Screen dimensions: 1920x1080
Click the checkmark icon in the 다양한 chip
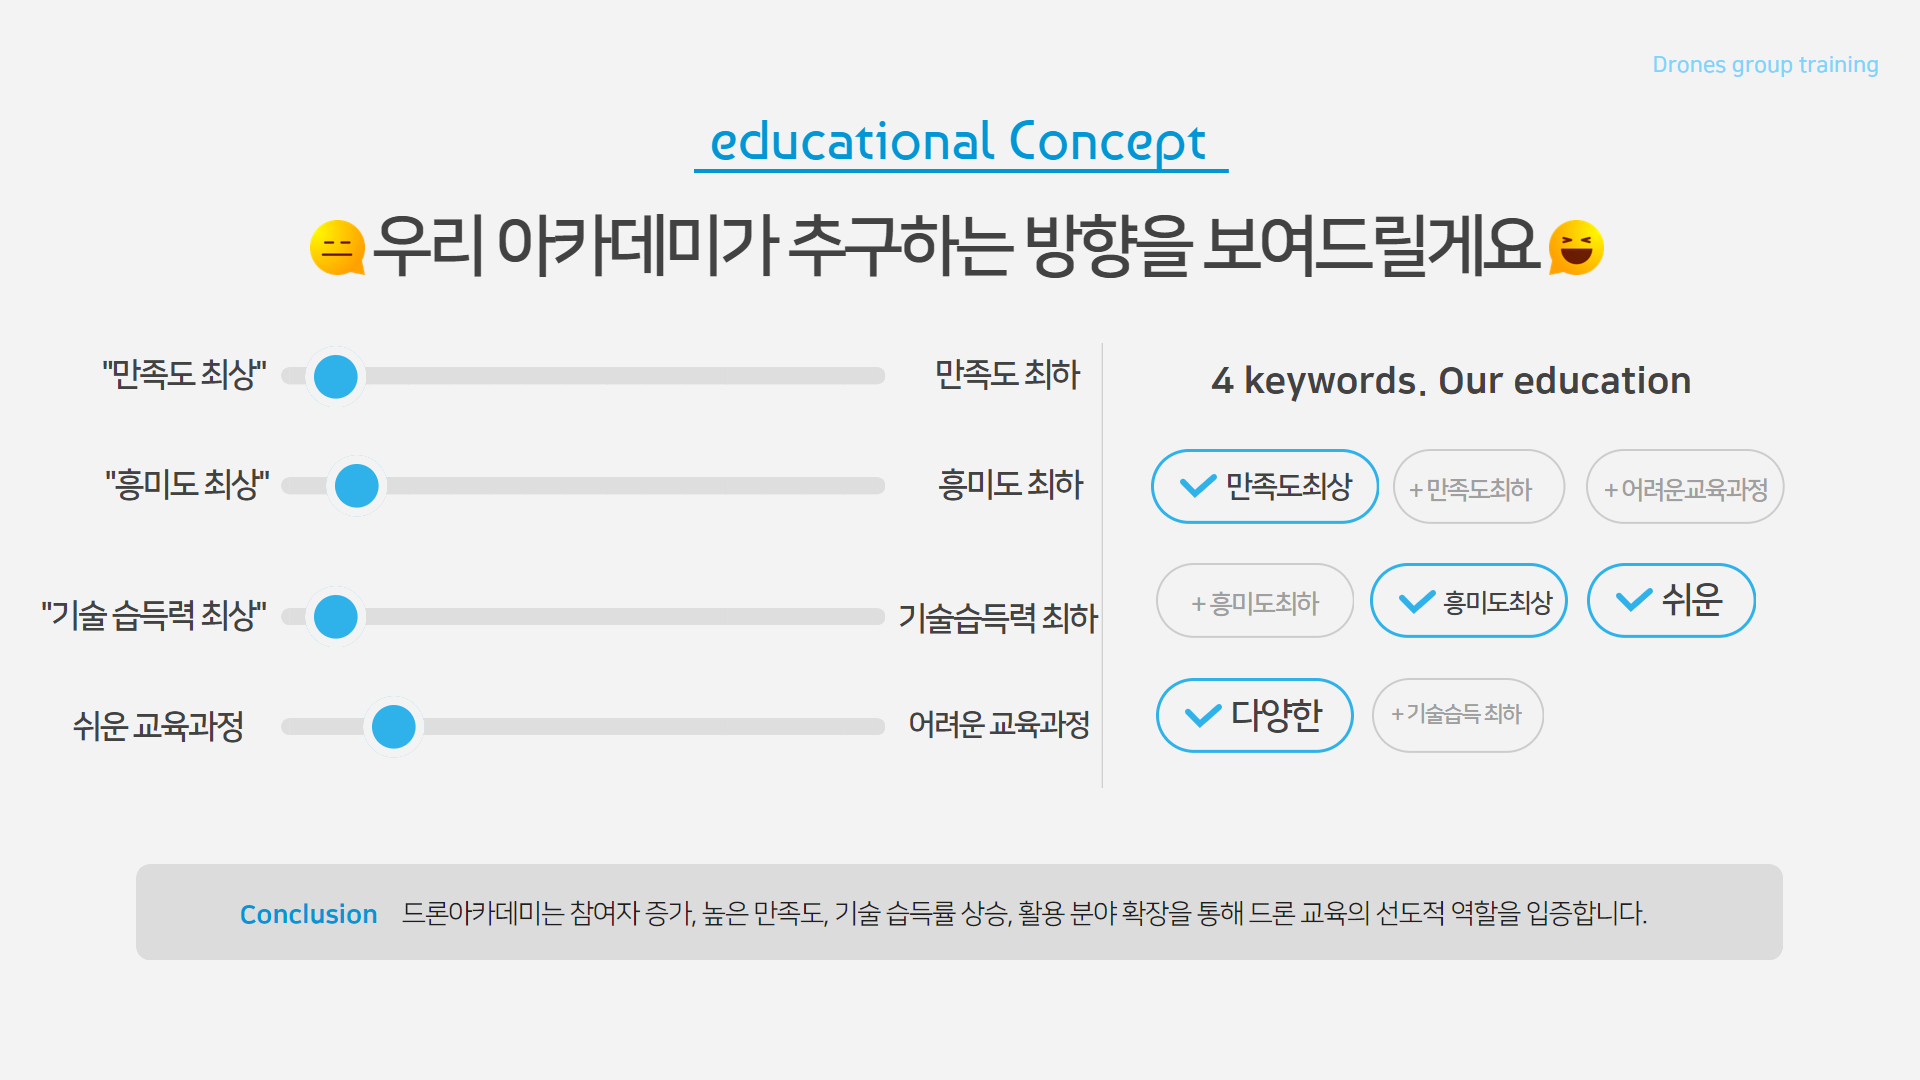coord(1202,715)
